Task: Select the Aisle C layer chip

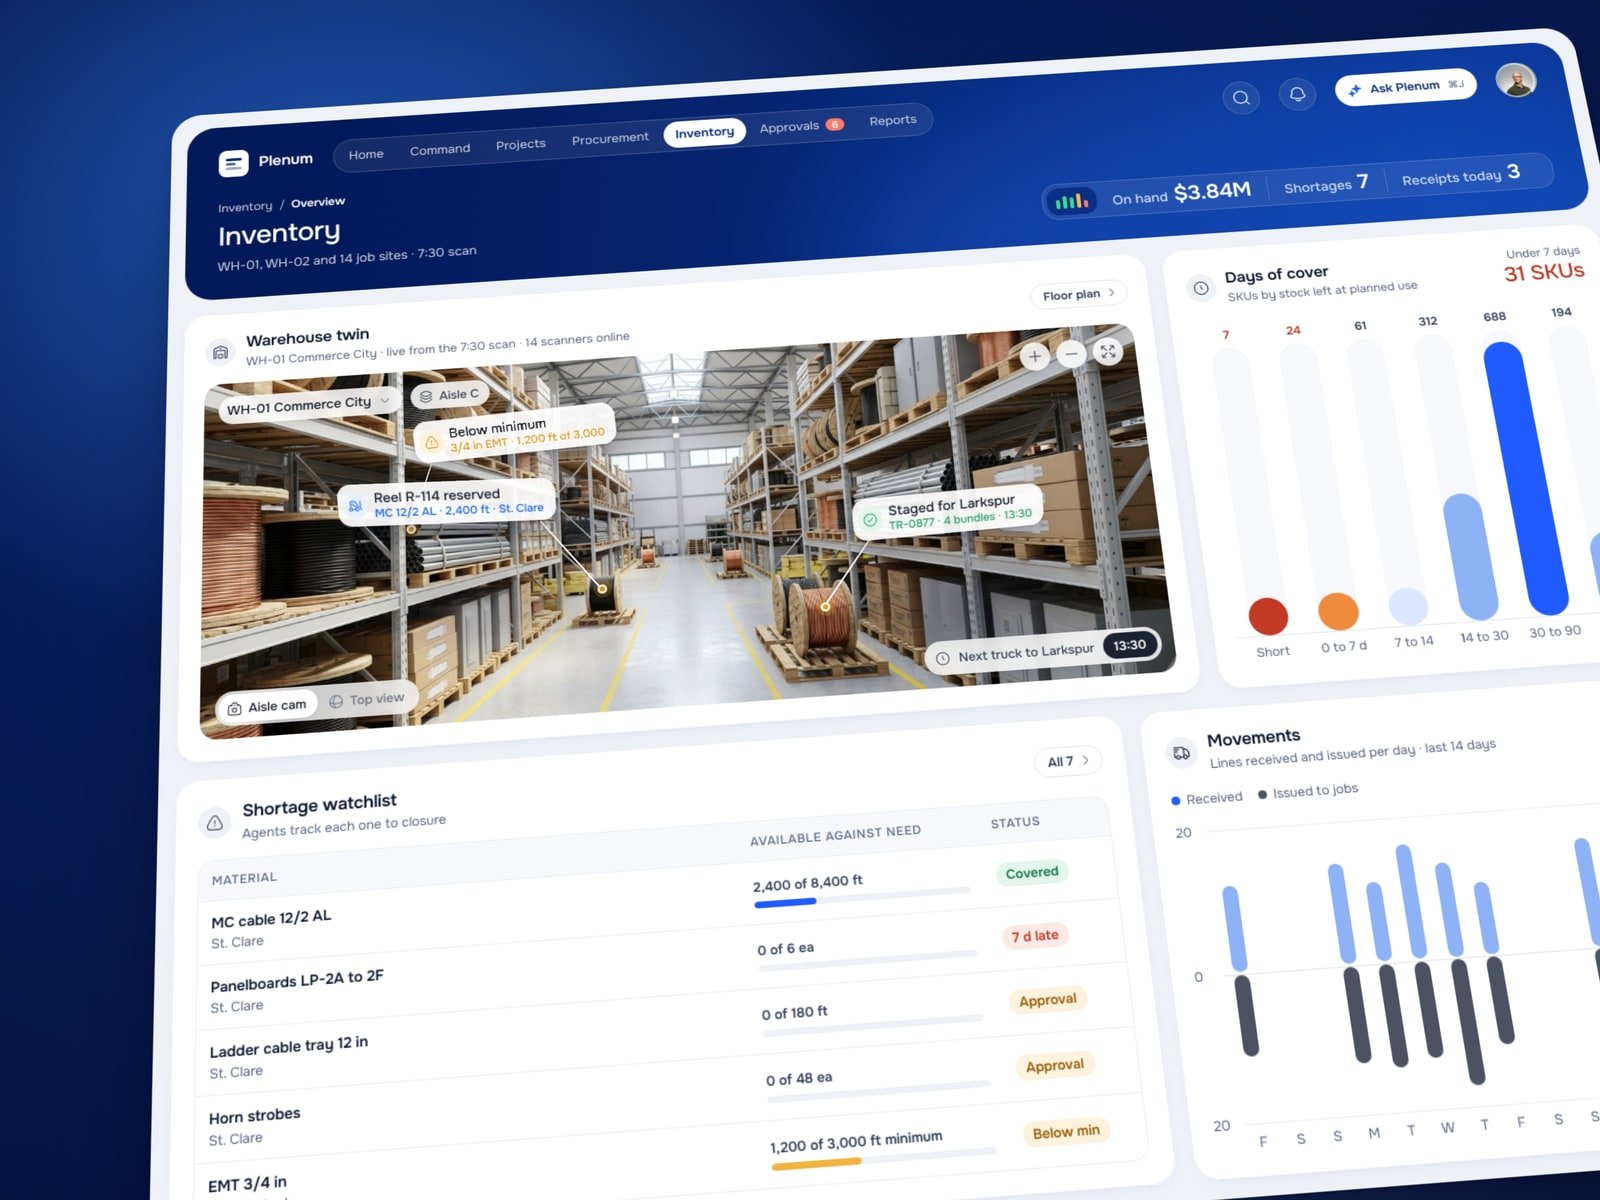Action: (x=449, y=395)
